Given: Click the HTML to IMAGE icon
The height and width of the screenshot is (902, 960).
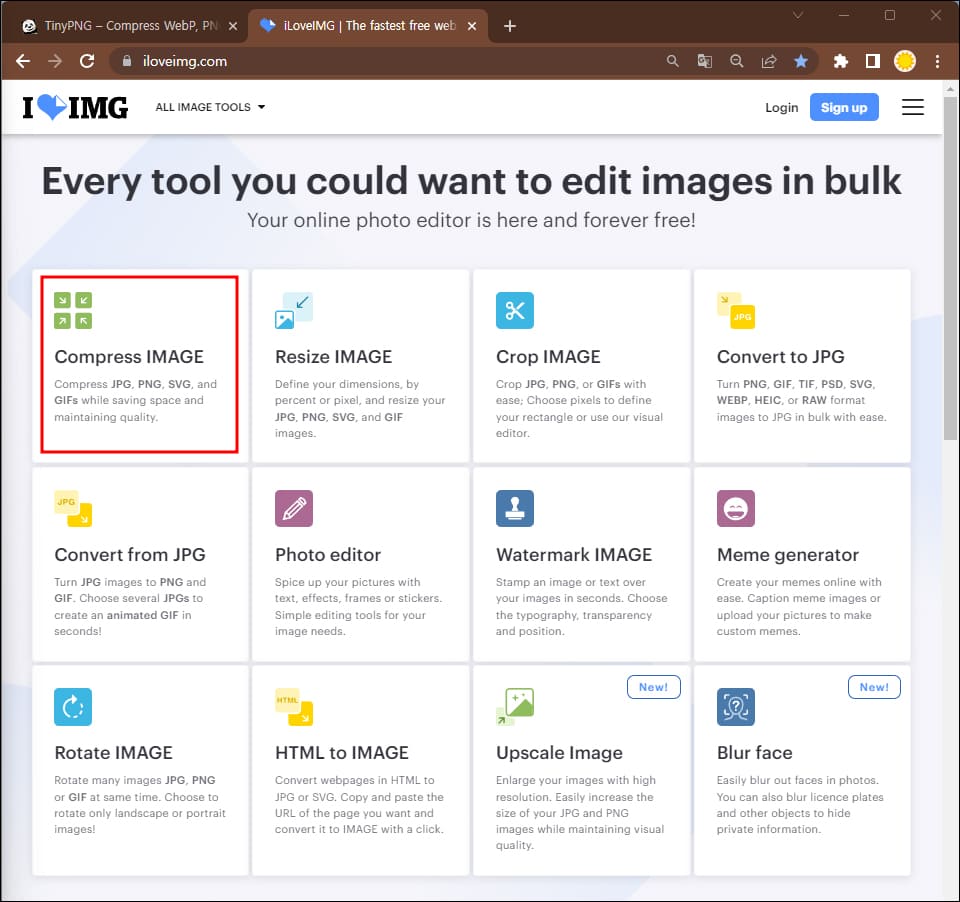Looking at the screenshot, I should (294, 707).
